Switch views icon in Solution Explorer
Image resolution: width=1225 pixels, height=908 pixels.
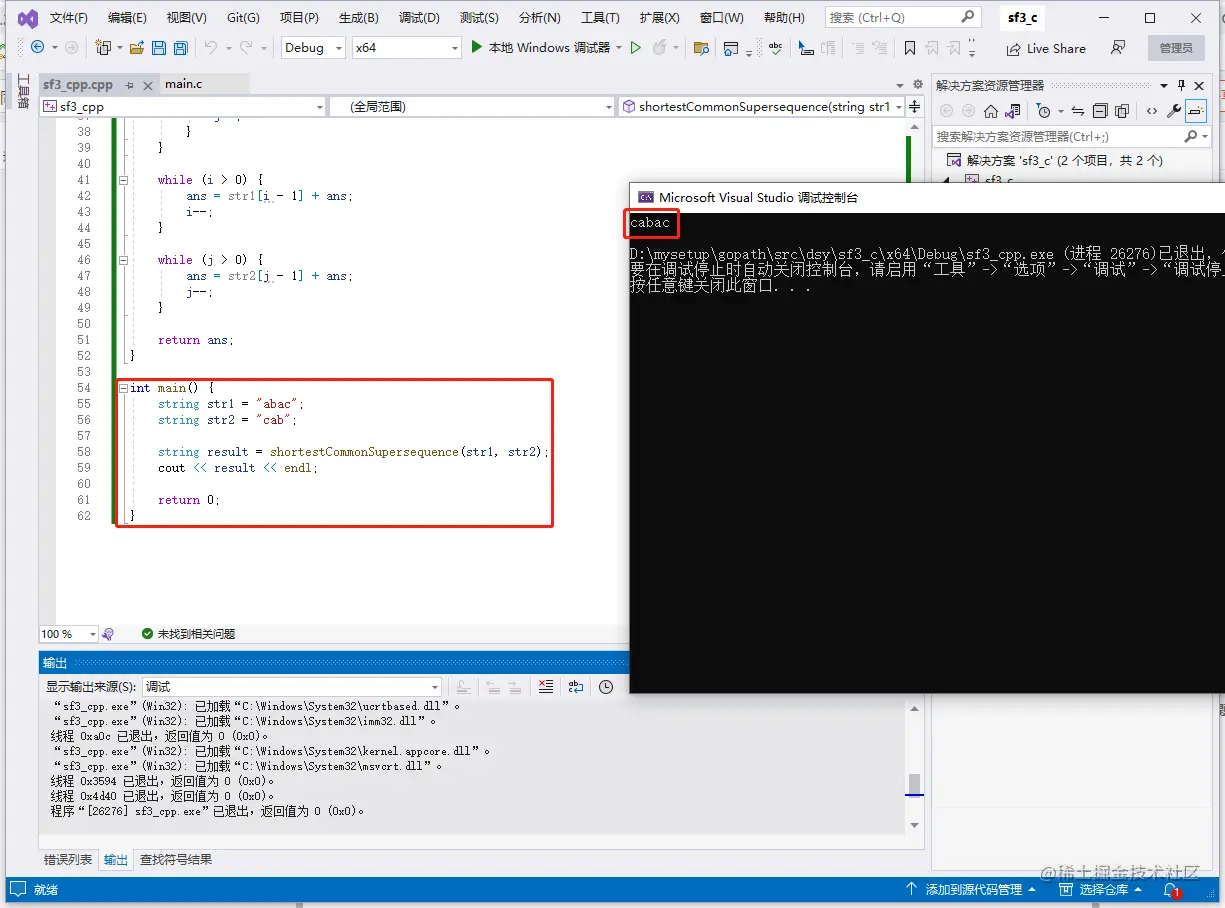tap(1013, 111)
